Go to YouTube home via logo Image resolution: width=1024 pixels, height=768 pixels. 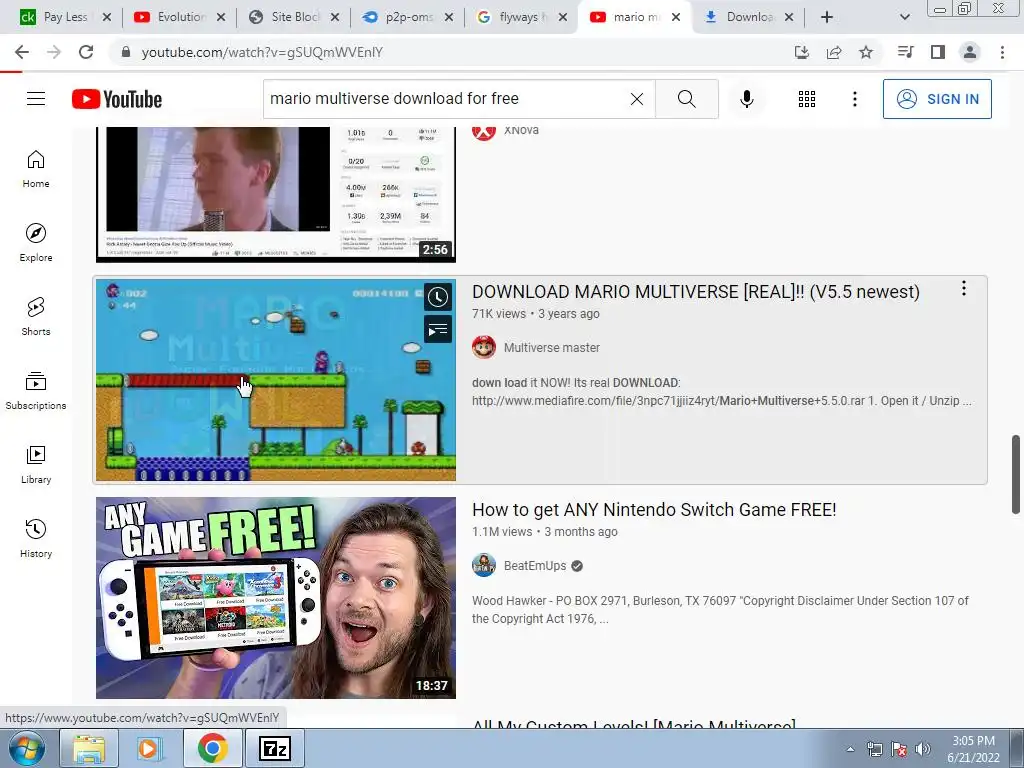(x=117, y=99)
